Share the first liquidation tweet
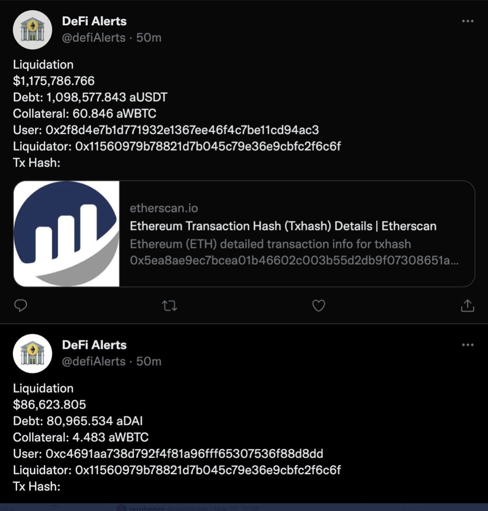This screenshot has height=511, width=488. 467,305
